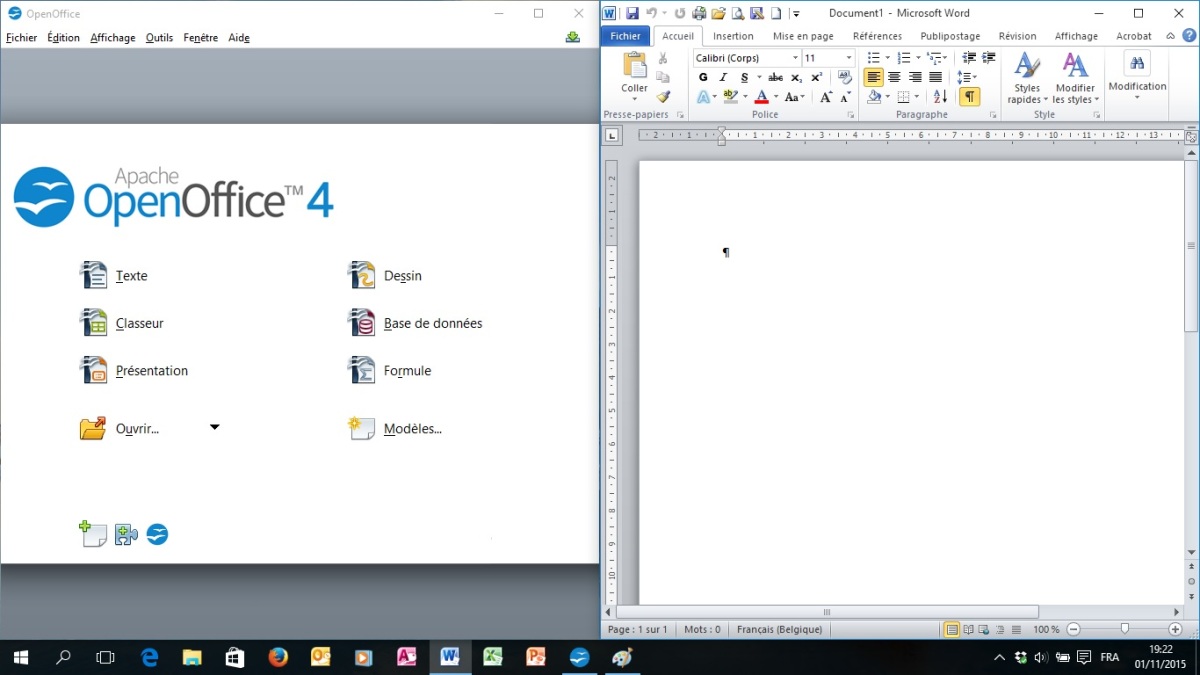Click the Sort A-Z icon in Paragraphe
The width and height of the screenshot is (1200, 675).
click(940, 97)
